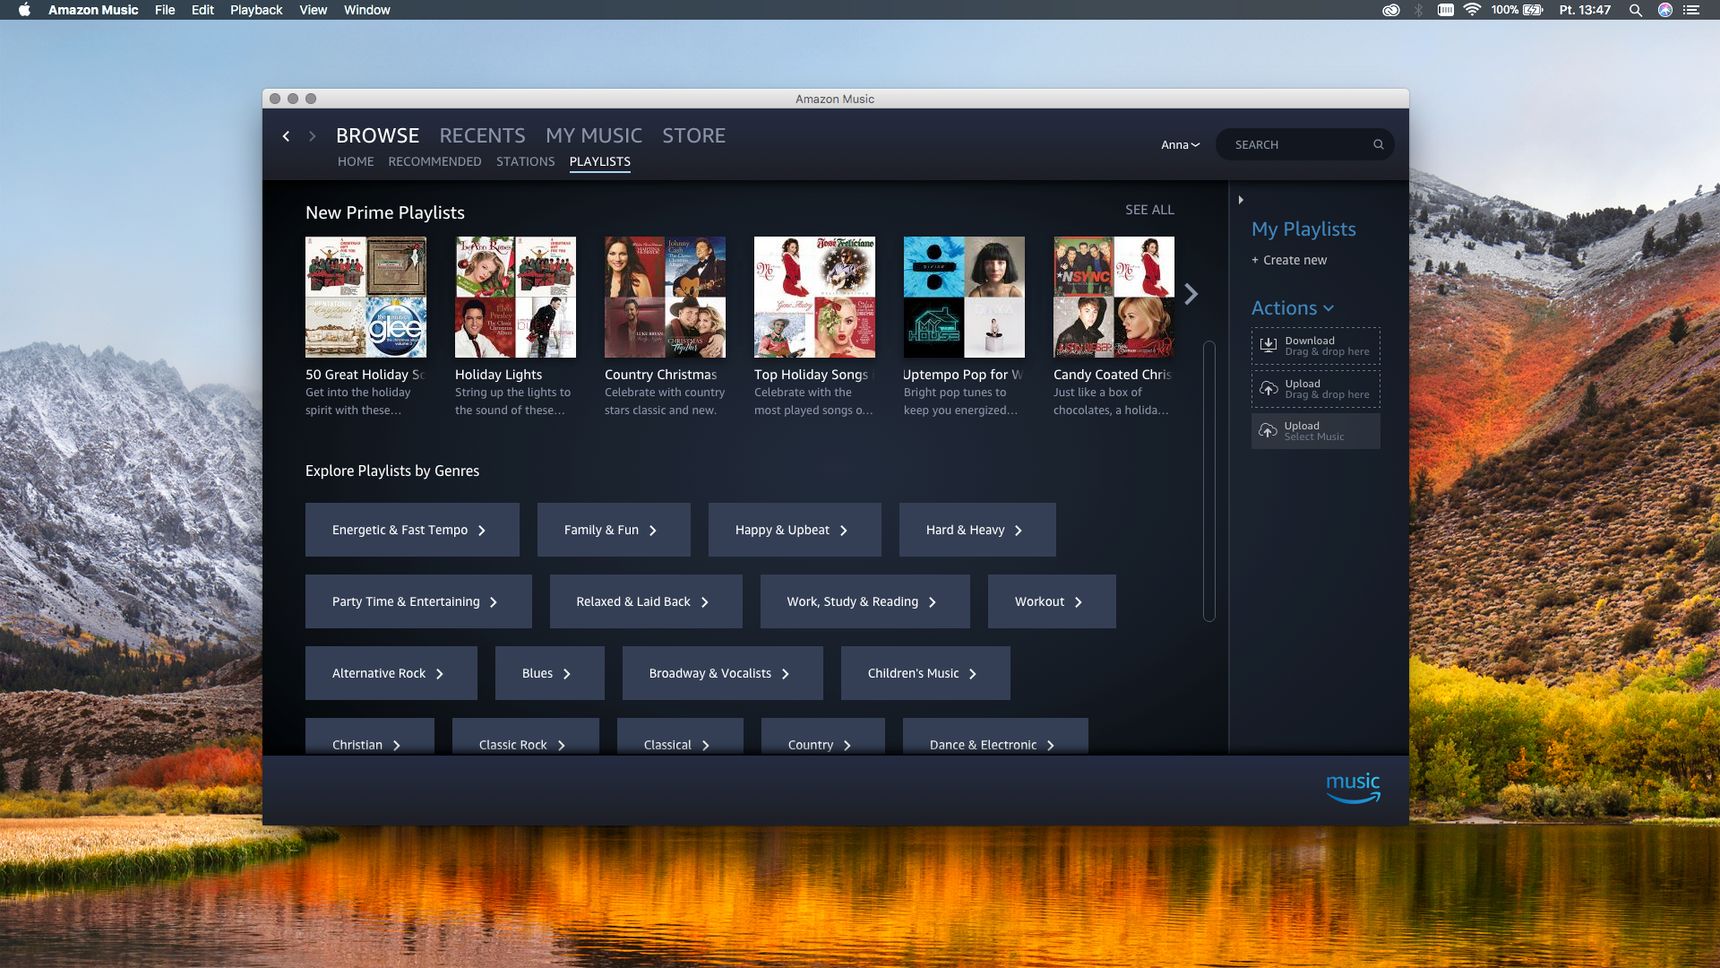Expand the Actions dropdown
Screen dimensions: 1720x968
(x=1292, y=308)
